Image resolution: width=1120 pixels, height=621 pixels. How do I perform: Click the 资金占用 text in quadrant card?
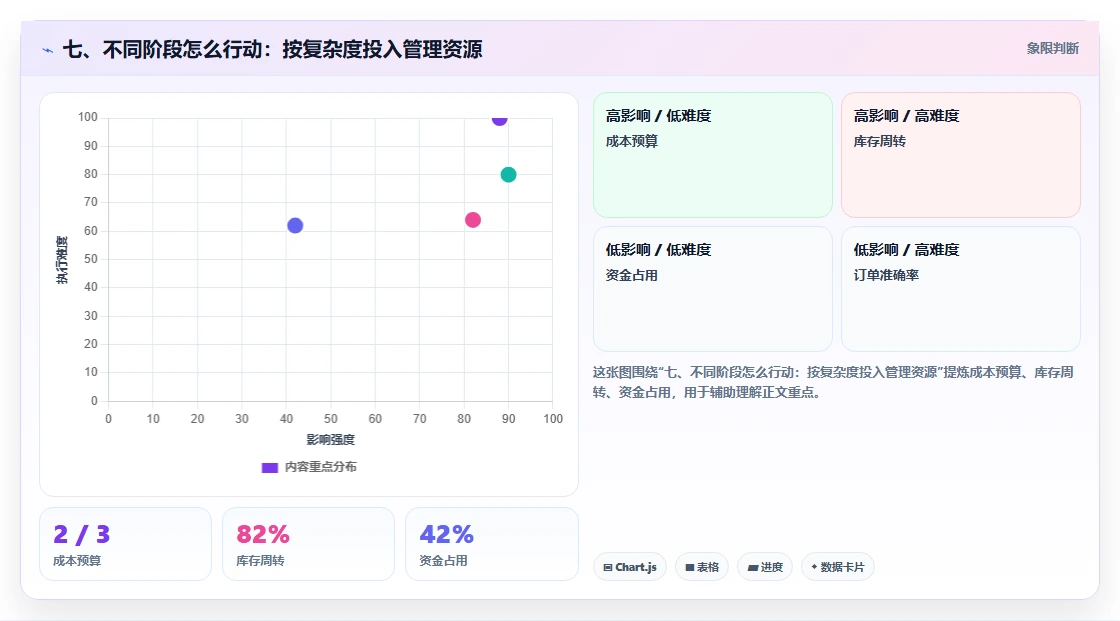click(631, 275)
